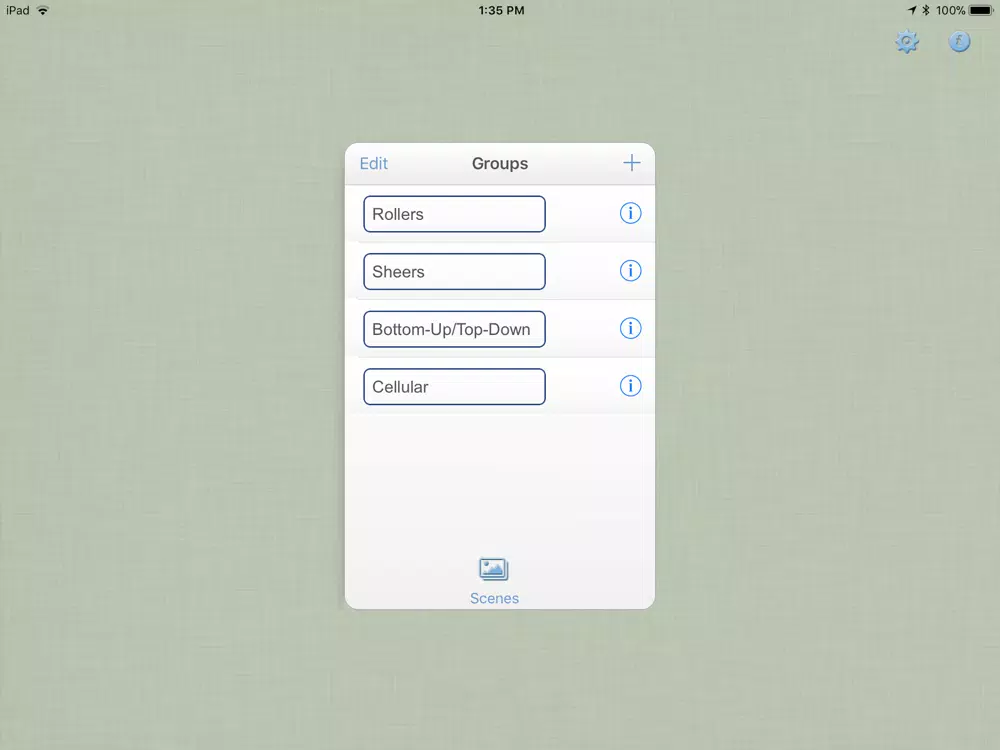Screen dimensions: 1000x750
Task: Tap the 100% battery percentage text
Action: pos(950,11)
